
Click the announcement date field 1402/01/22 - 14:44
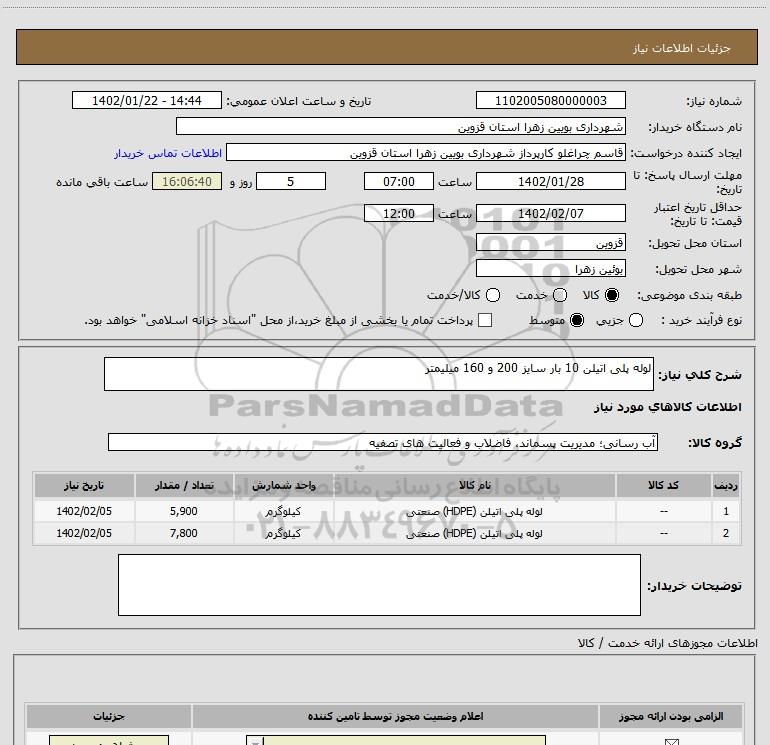click(x=147, y=100)
